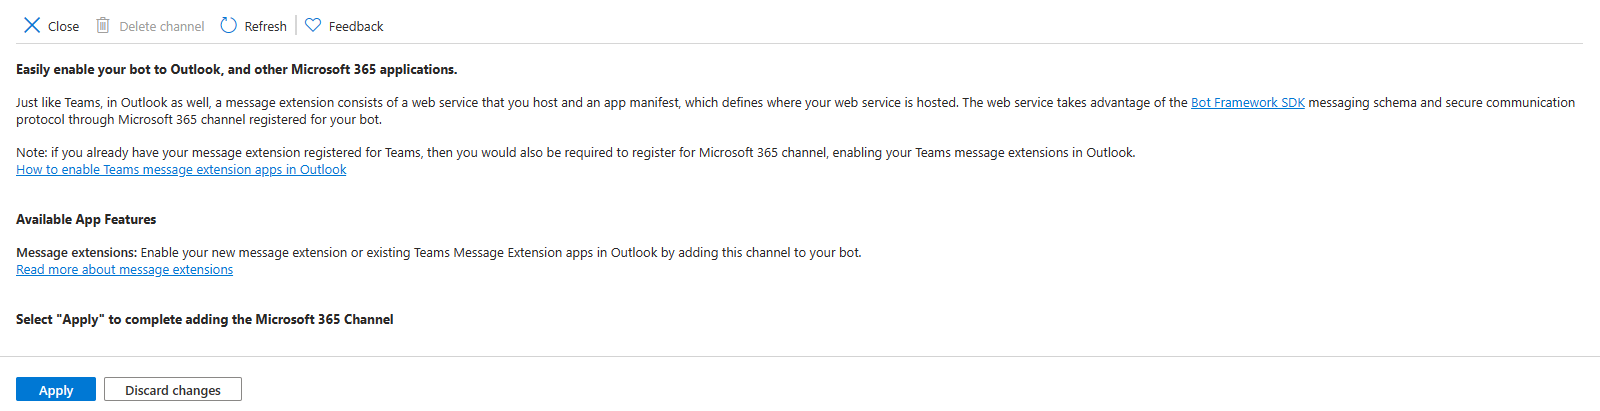Select the Close text label in toolbar

point(63,27)
